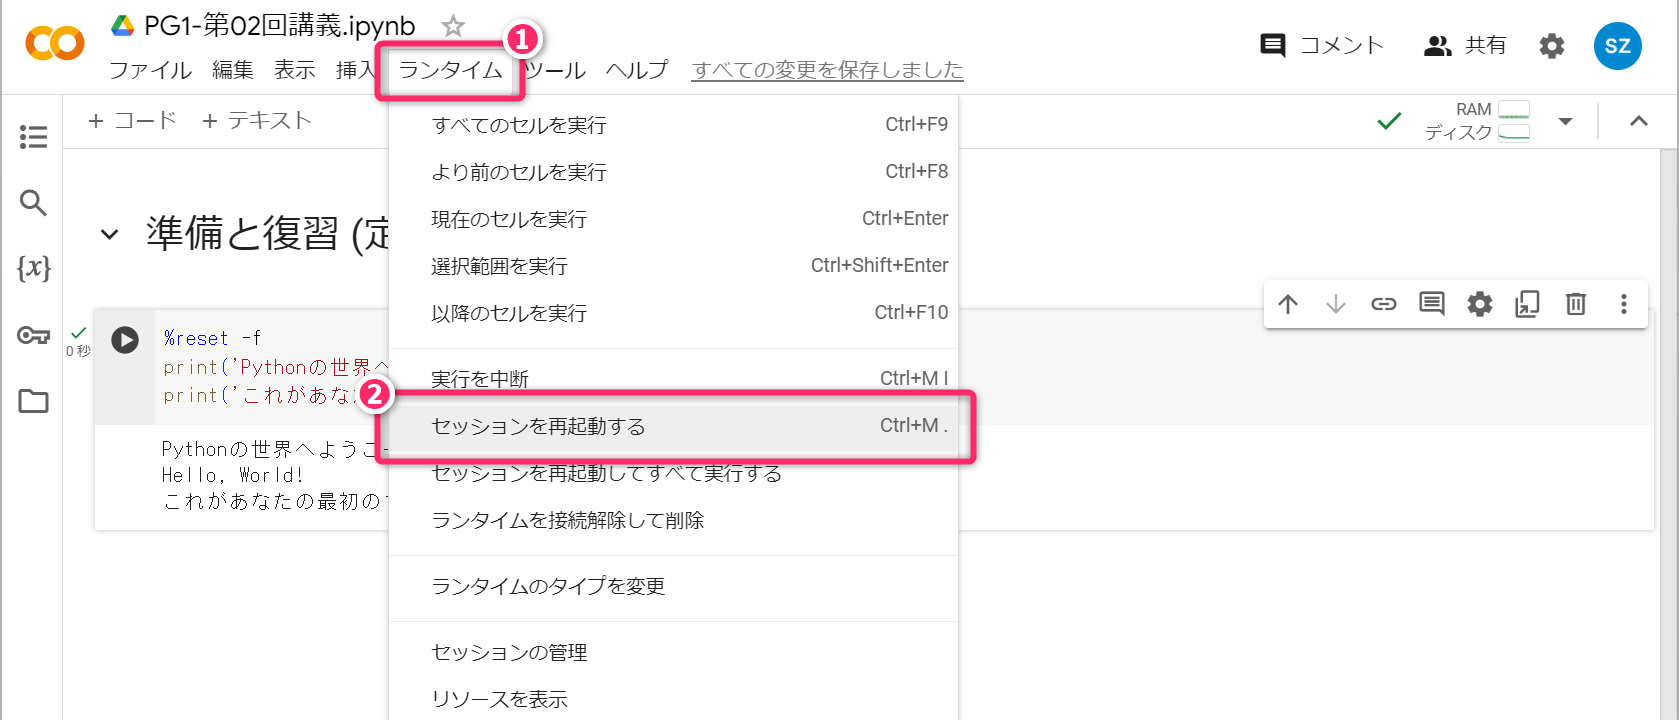Open the table of contents sidebar icon
Viewport: 1679px width, 720px height.
[x=33, y=137]
